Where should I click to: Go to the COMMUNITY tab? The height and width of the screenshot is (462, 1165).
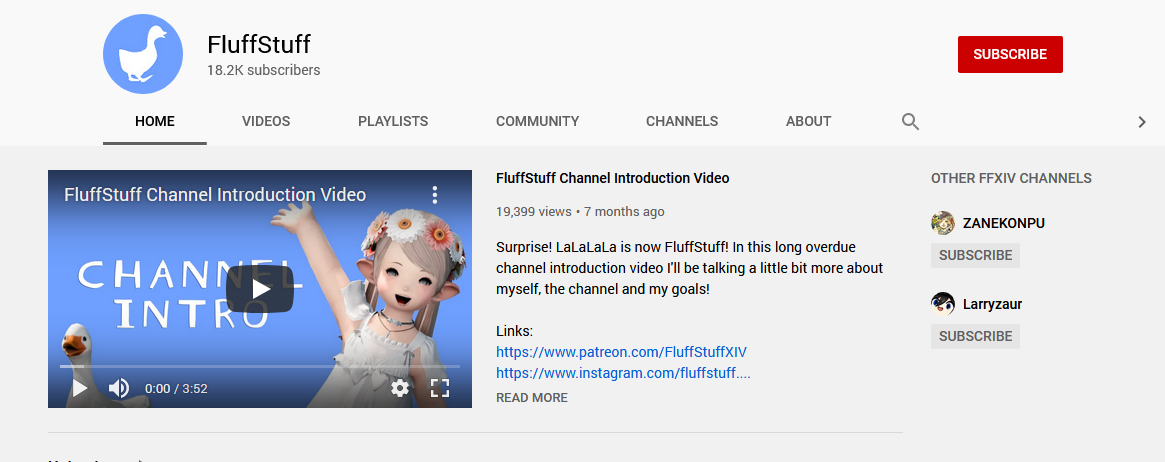click(x=537, y=121)
